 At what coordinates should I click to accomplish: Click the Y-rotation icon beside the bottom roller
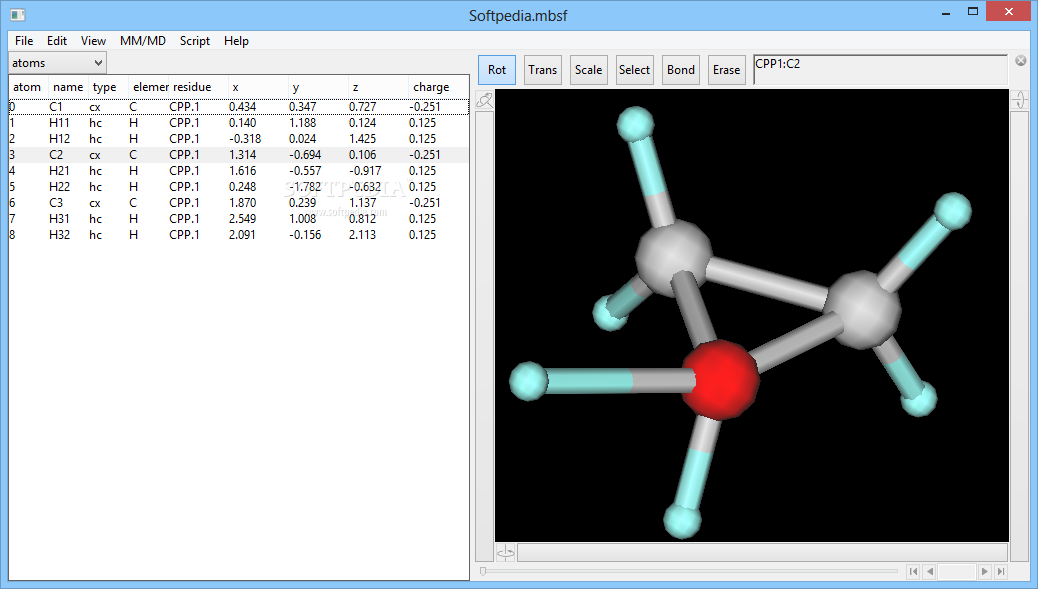pyautogui.click(x=506, y=553)
